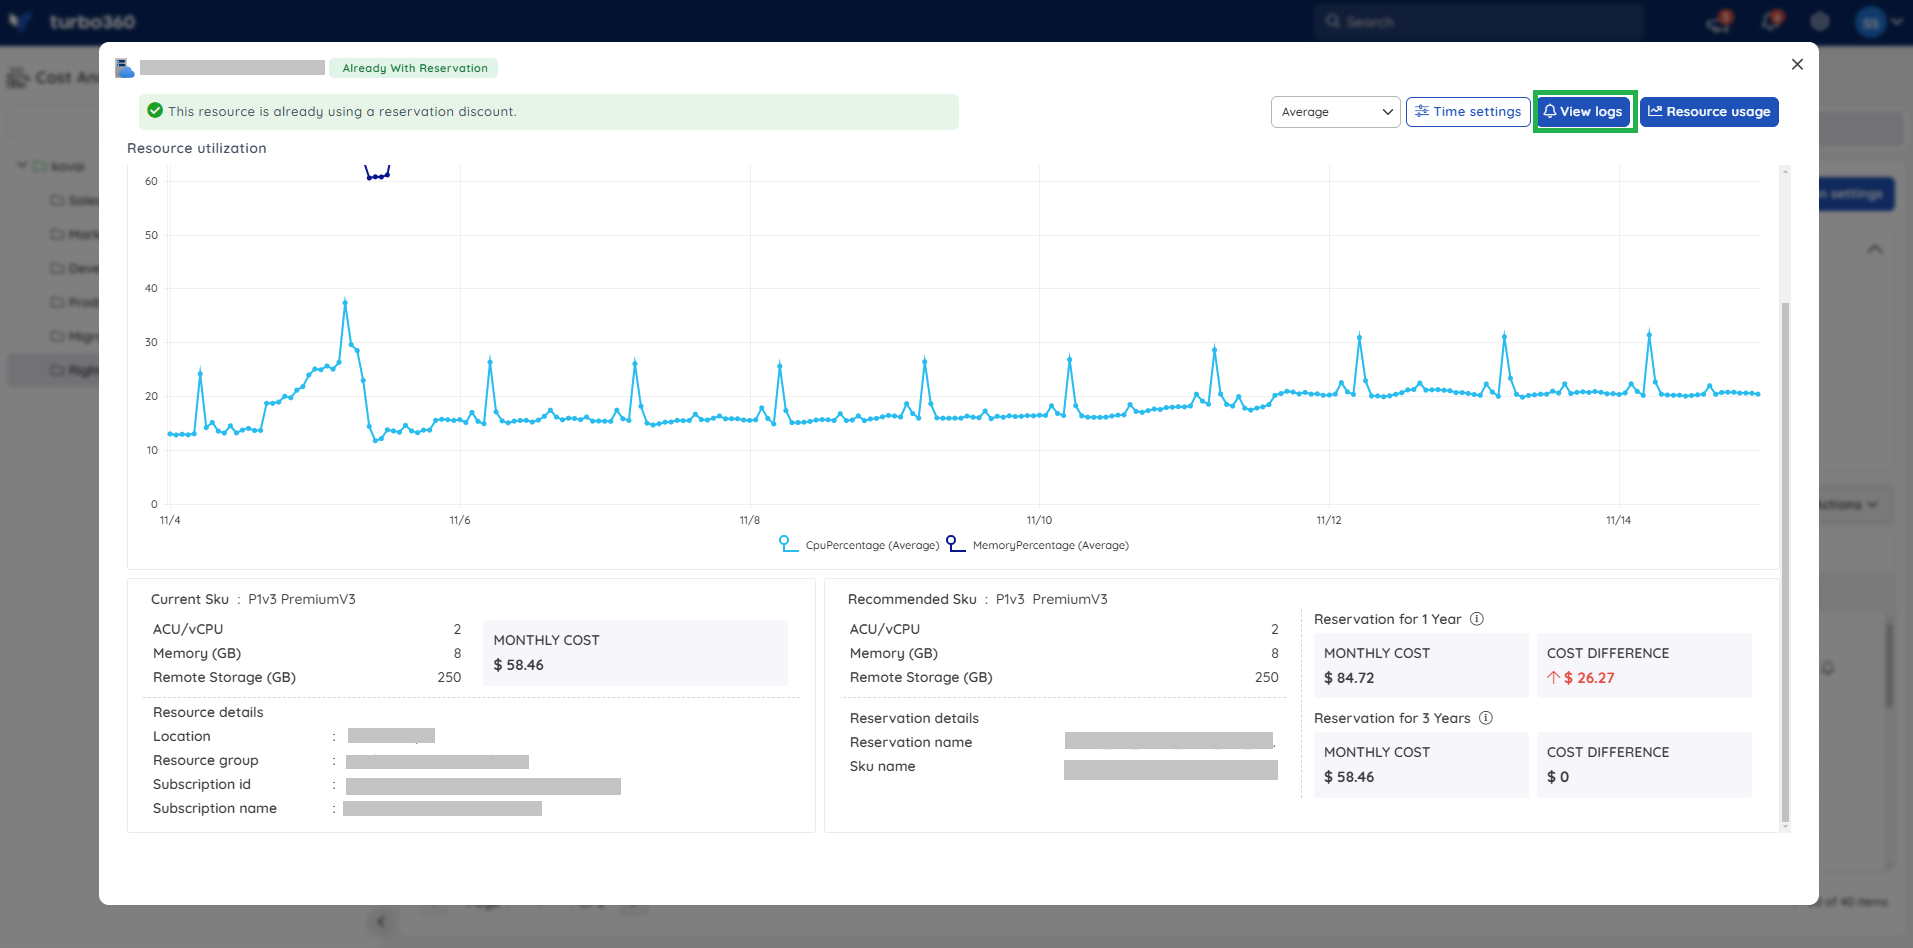This screenshot has height=948, width=1913.
Task: Close the resource details dialog
Action: tap(1797, 64)
